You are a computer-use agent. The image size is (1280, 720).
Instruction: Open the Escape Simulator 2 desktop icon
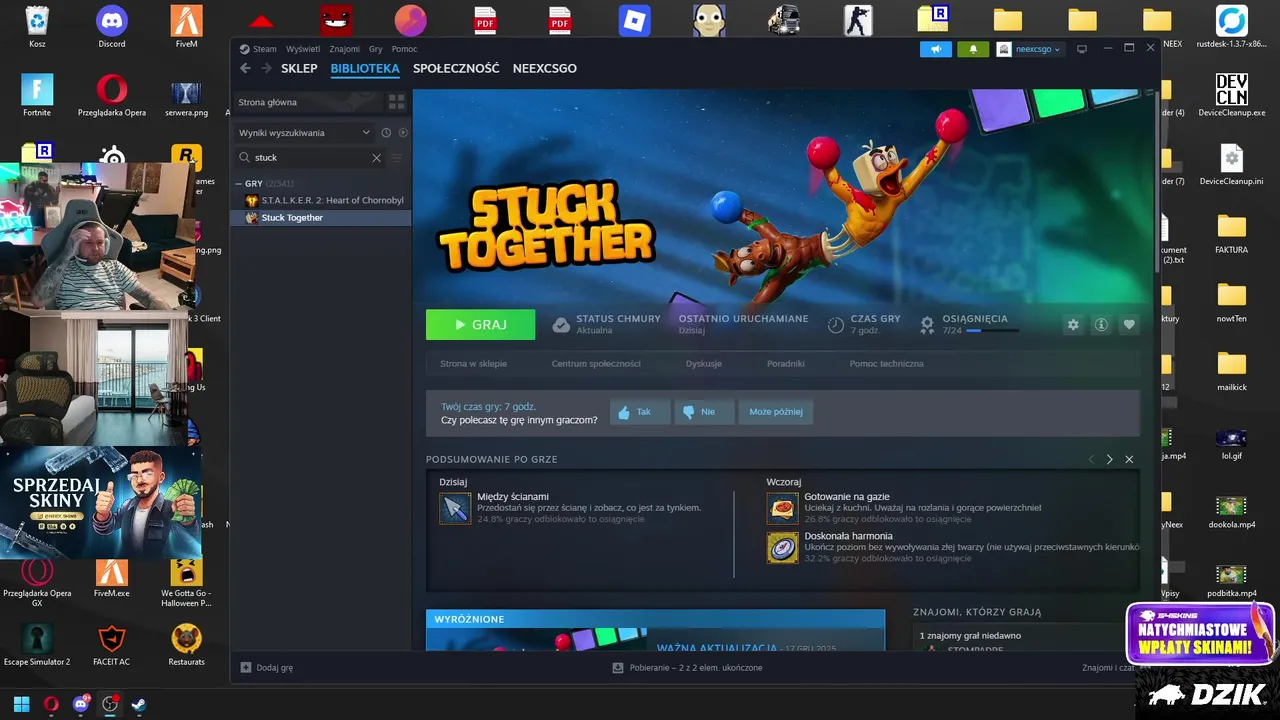click(37, 645)
